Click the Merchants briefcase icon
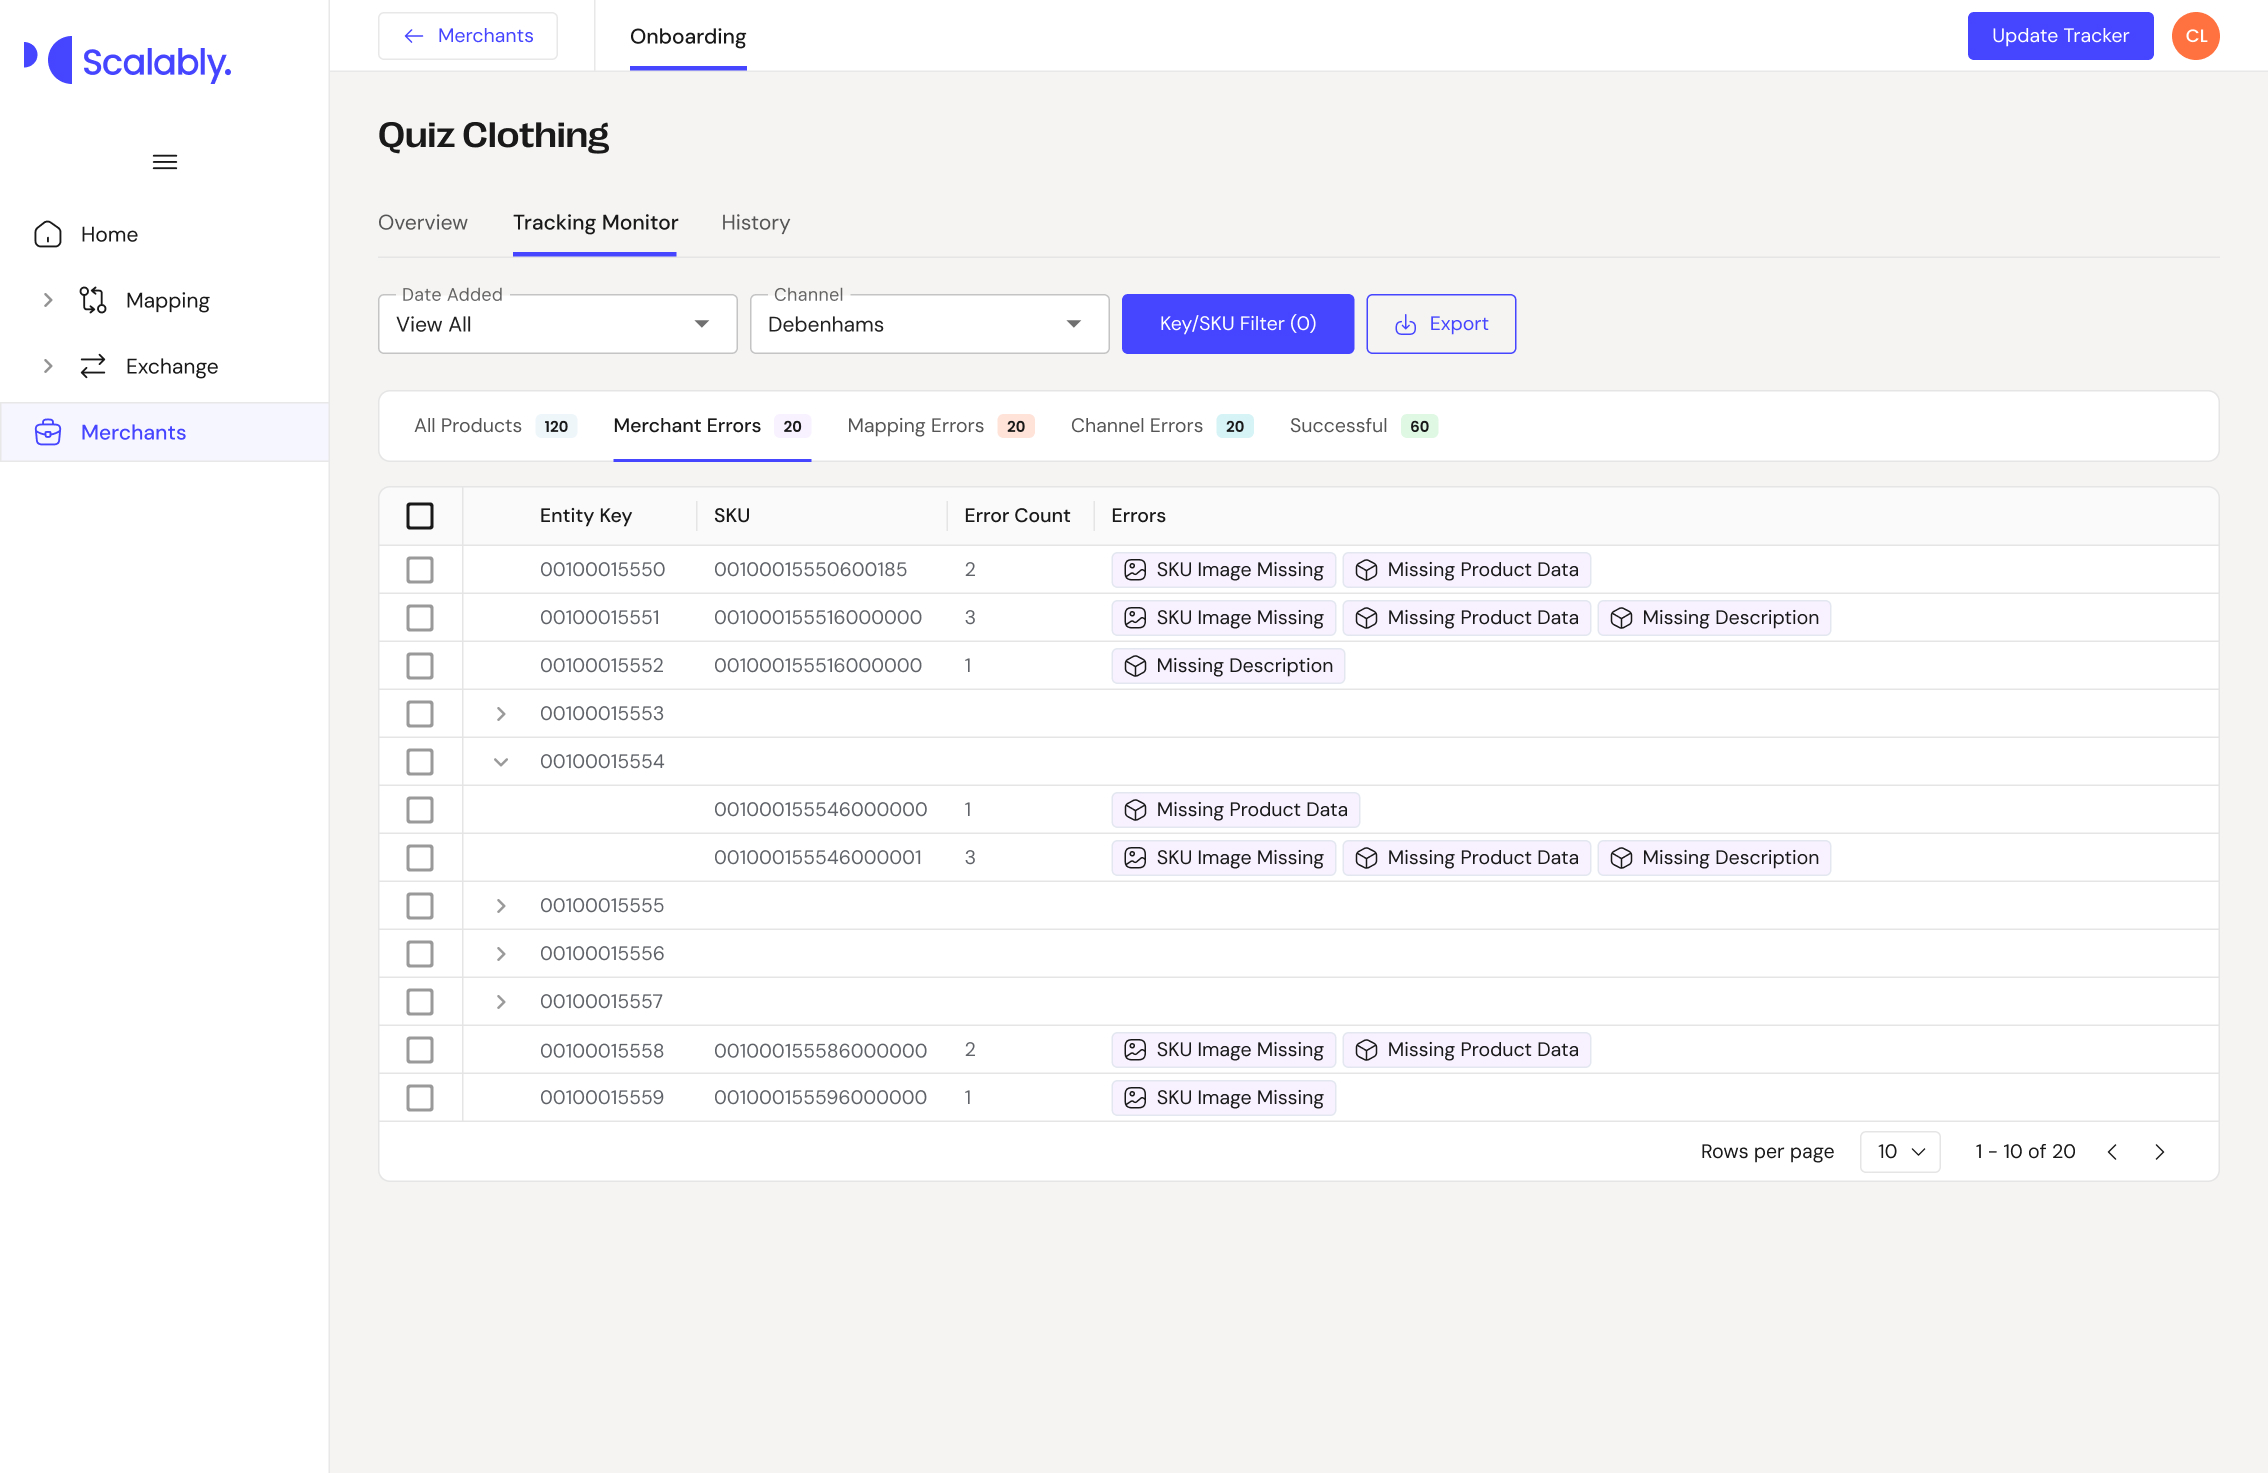2268x1473 pixels. [x=48, y=432]
